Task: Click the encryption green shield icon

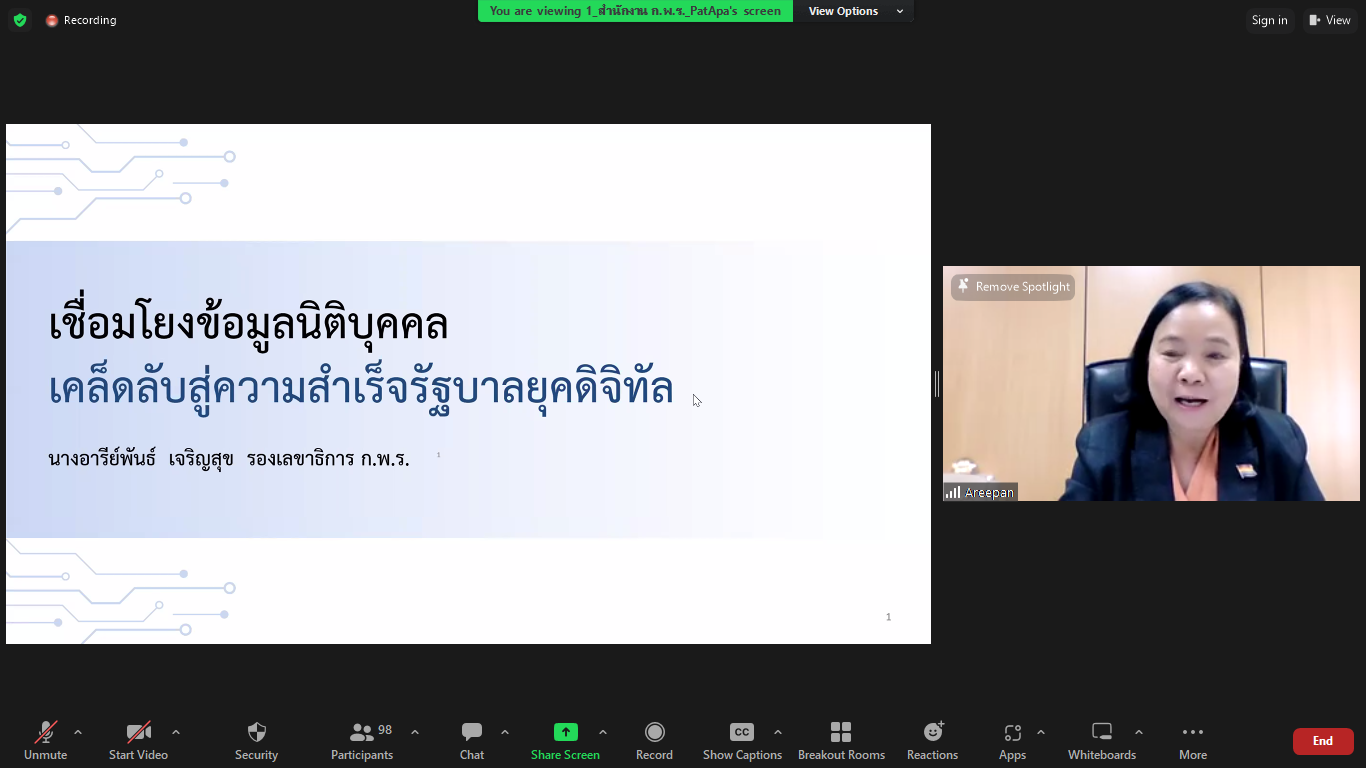Action: tap(20, 20)
